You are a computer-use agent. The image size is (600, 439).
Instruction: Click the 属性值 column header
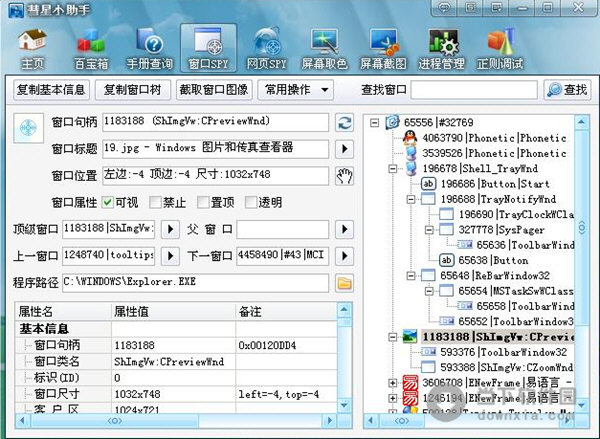pyautogui.click(x=173, y=311)
